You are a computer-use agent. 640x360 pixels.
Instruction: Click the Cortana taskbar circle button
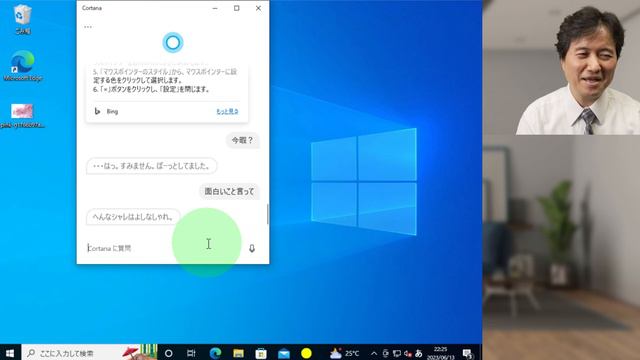[x=168, y=353]
